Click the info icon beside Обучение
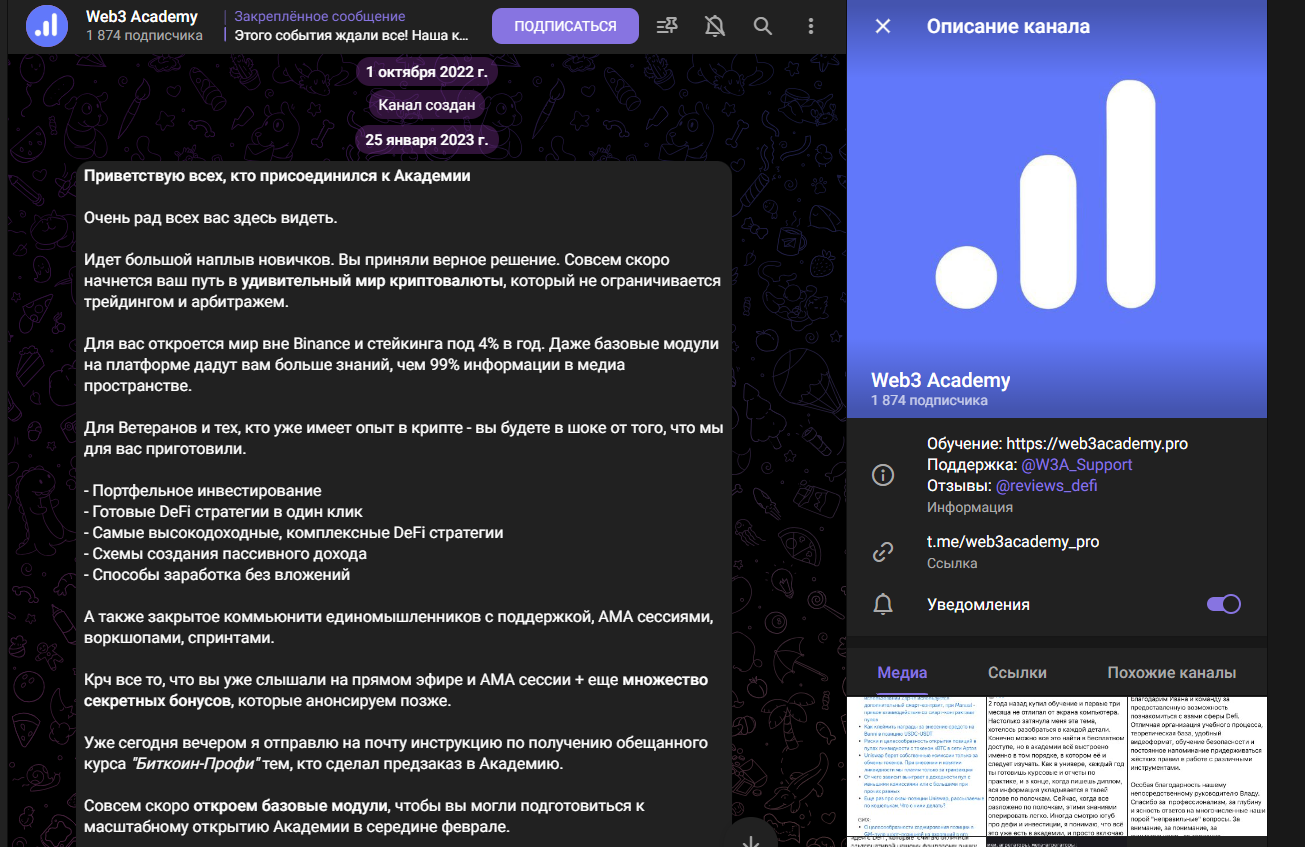 (883, 475)
